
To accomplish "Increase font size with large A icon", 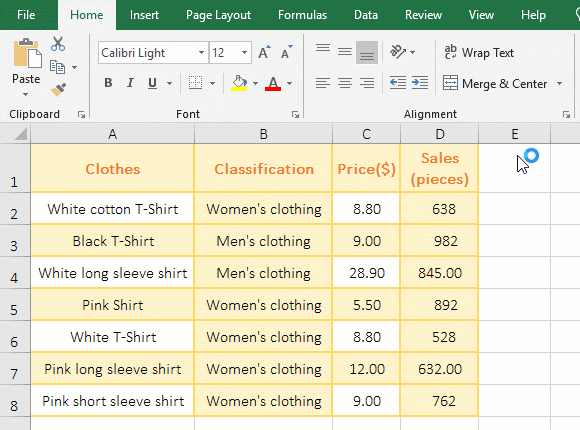I will pos(264,53).
